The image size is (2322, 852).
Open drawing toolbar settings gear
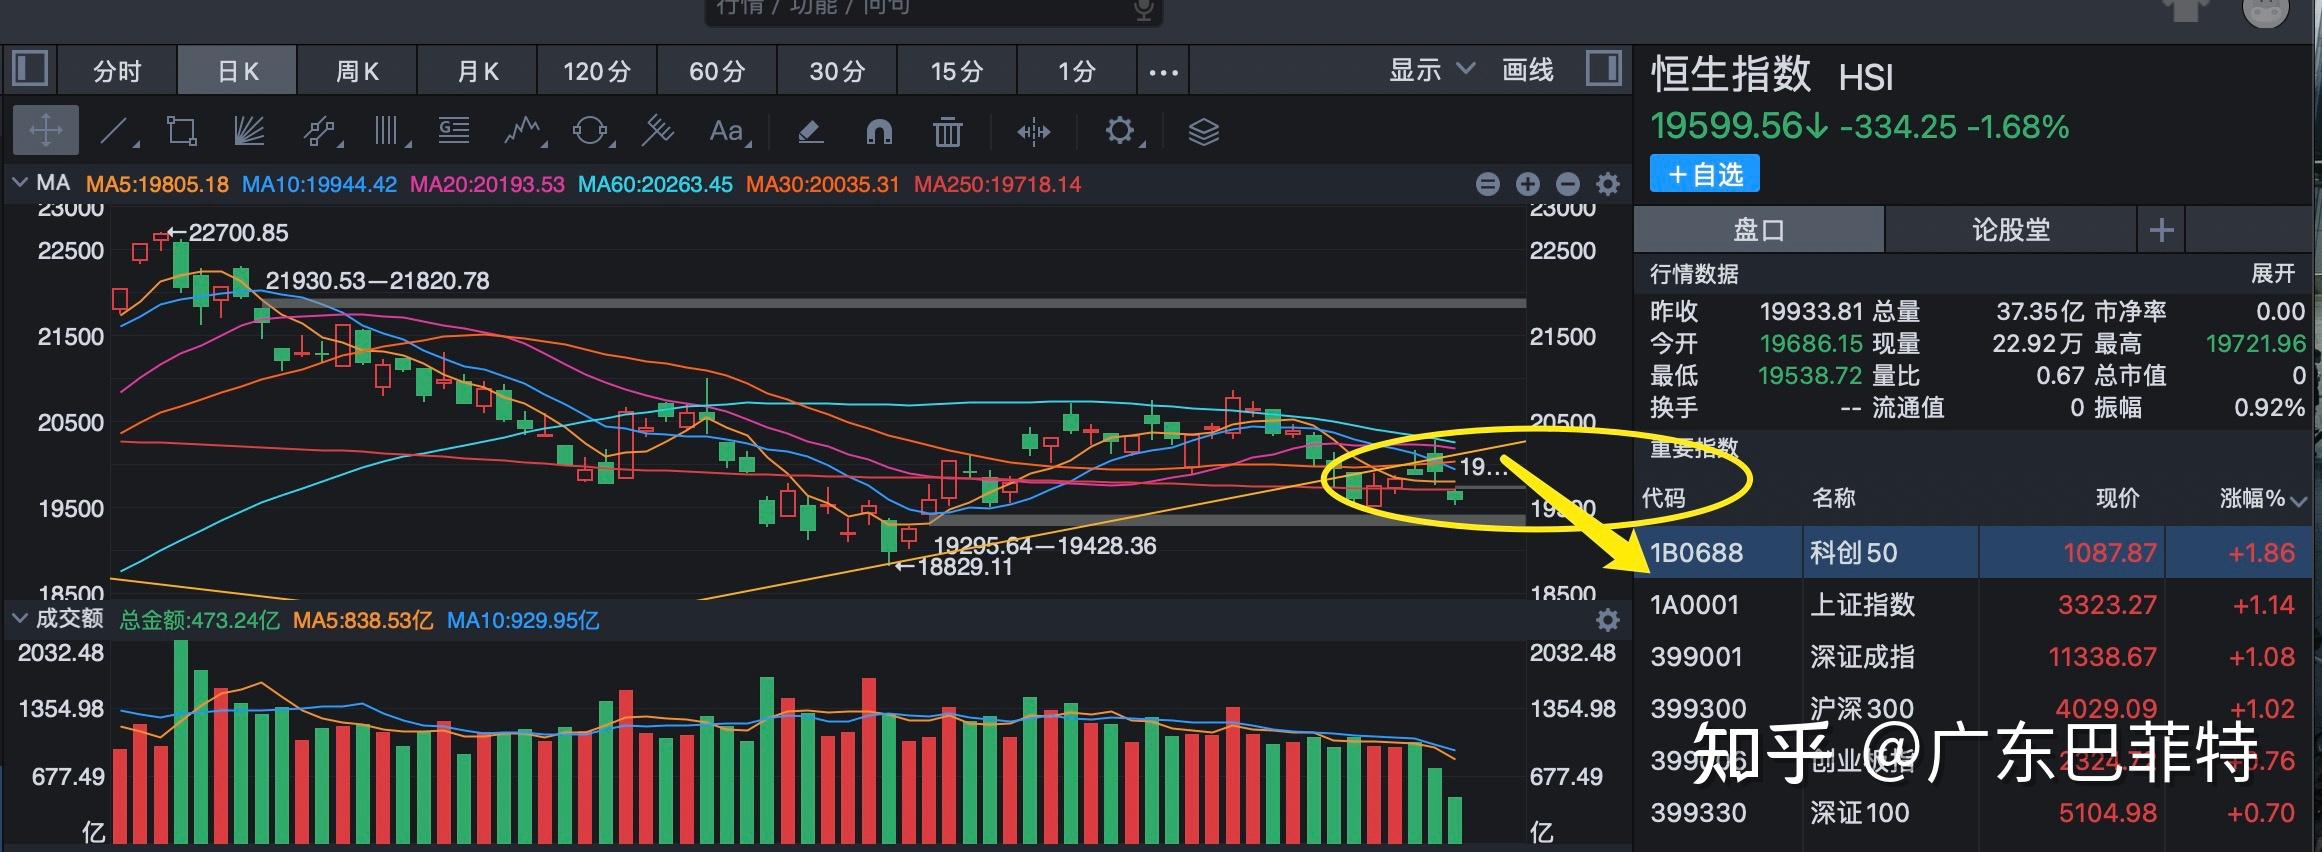point(1122,131)
